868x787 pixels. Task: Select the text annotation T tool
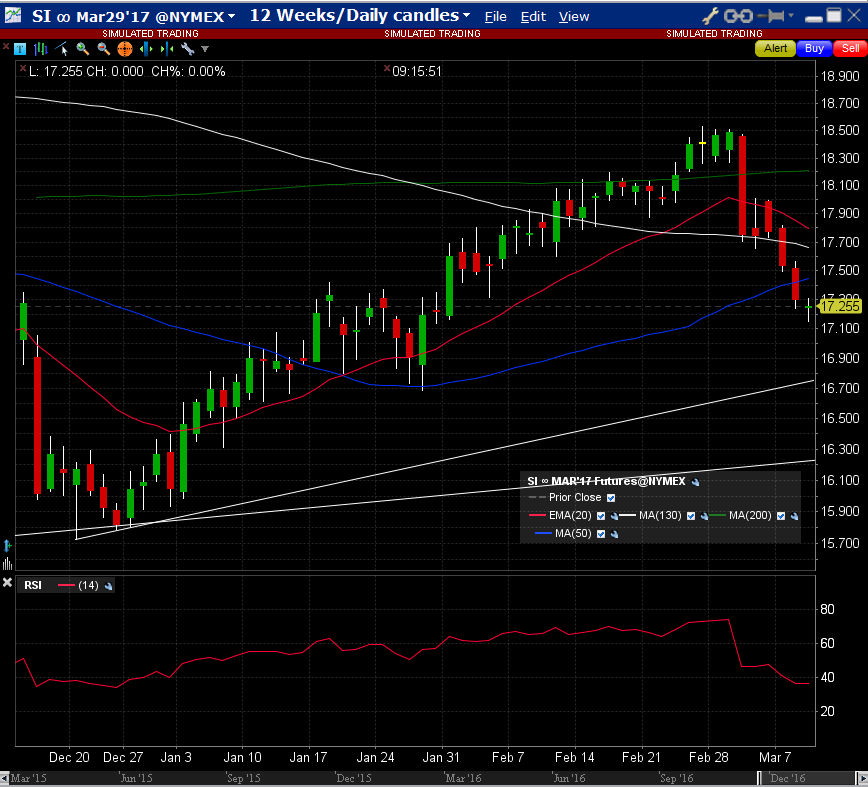(21, 49)
